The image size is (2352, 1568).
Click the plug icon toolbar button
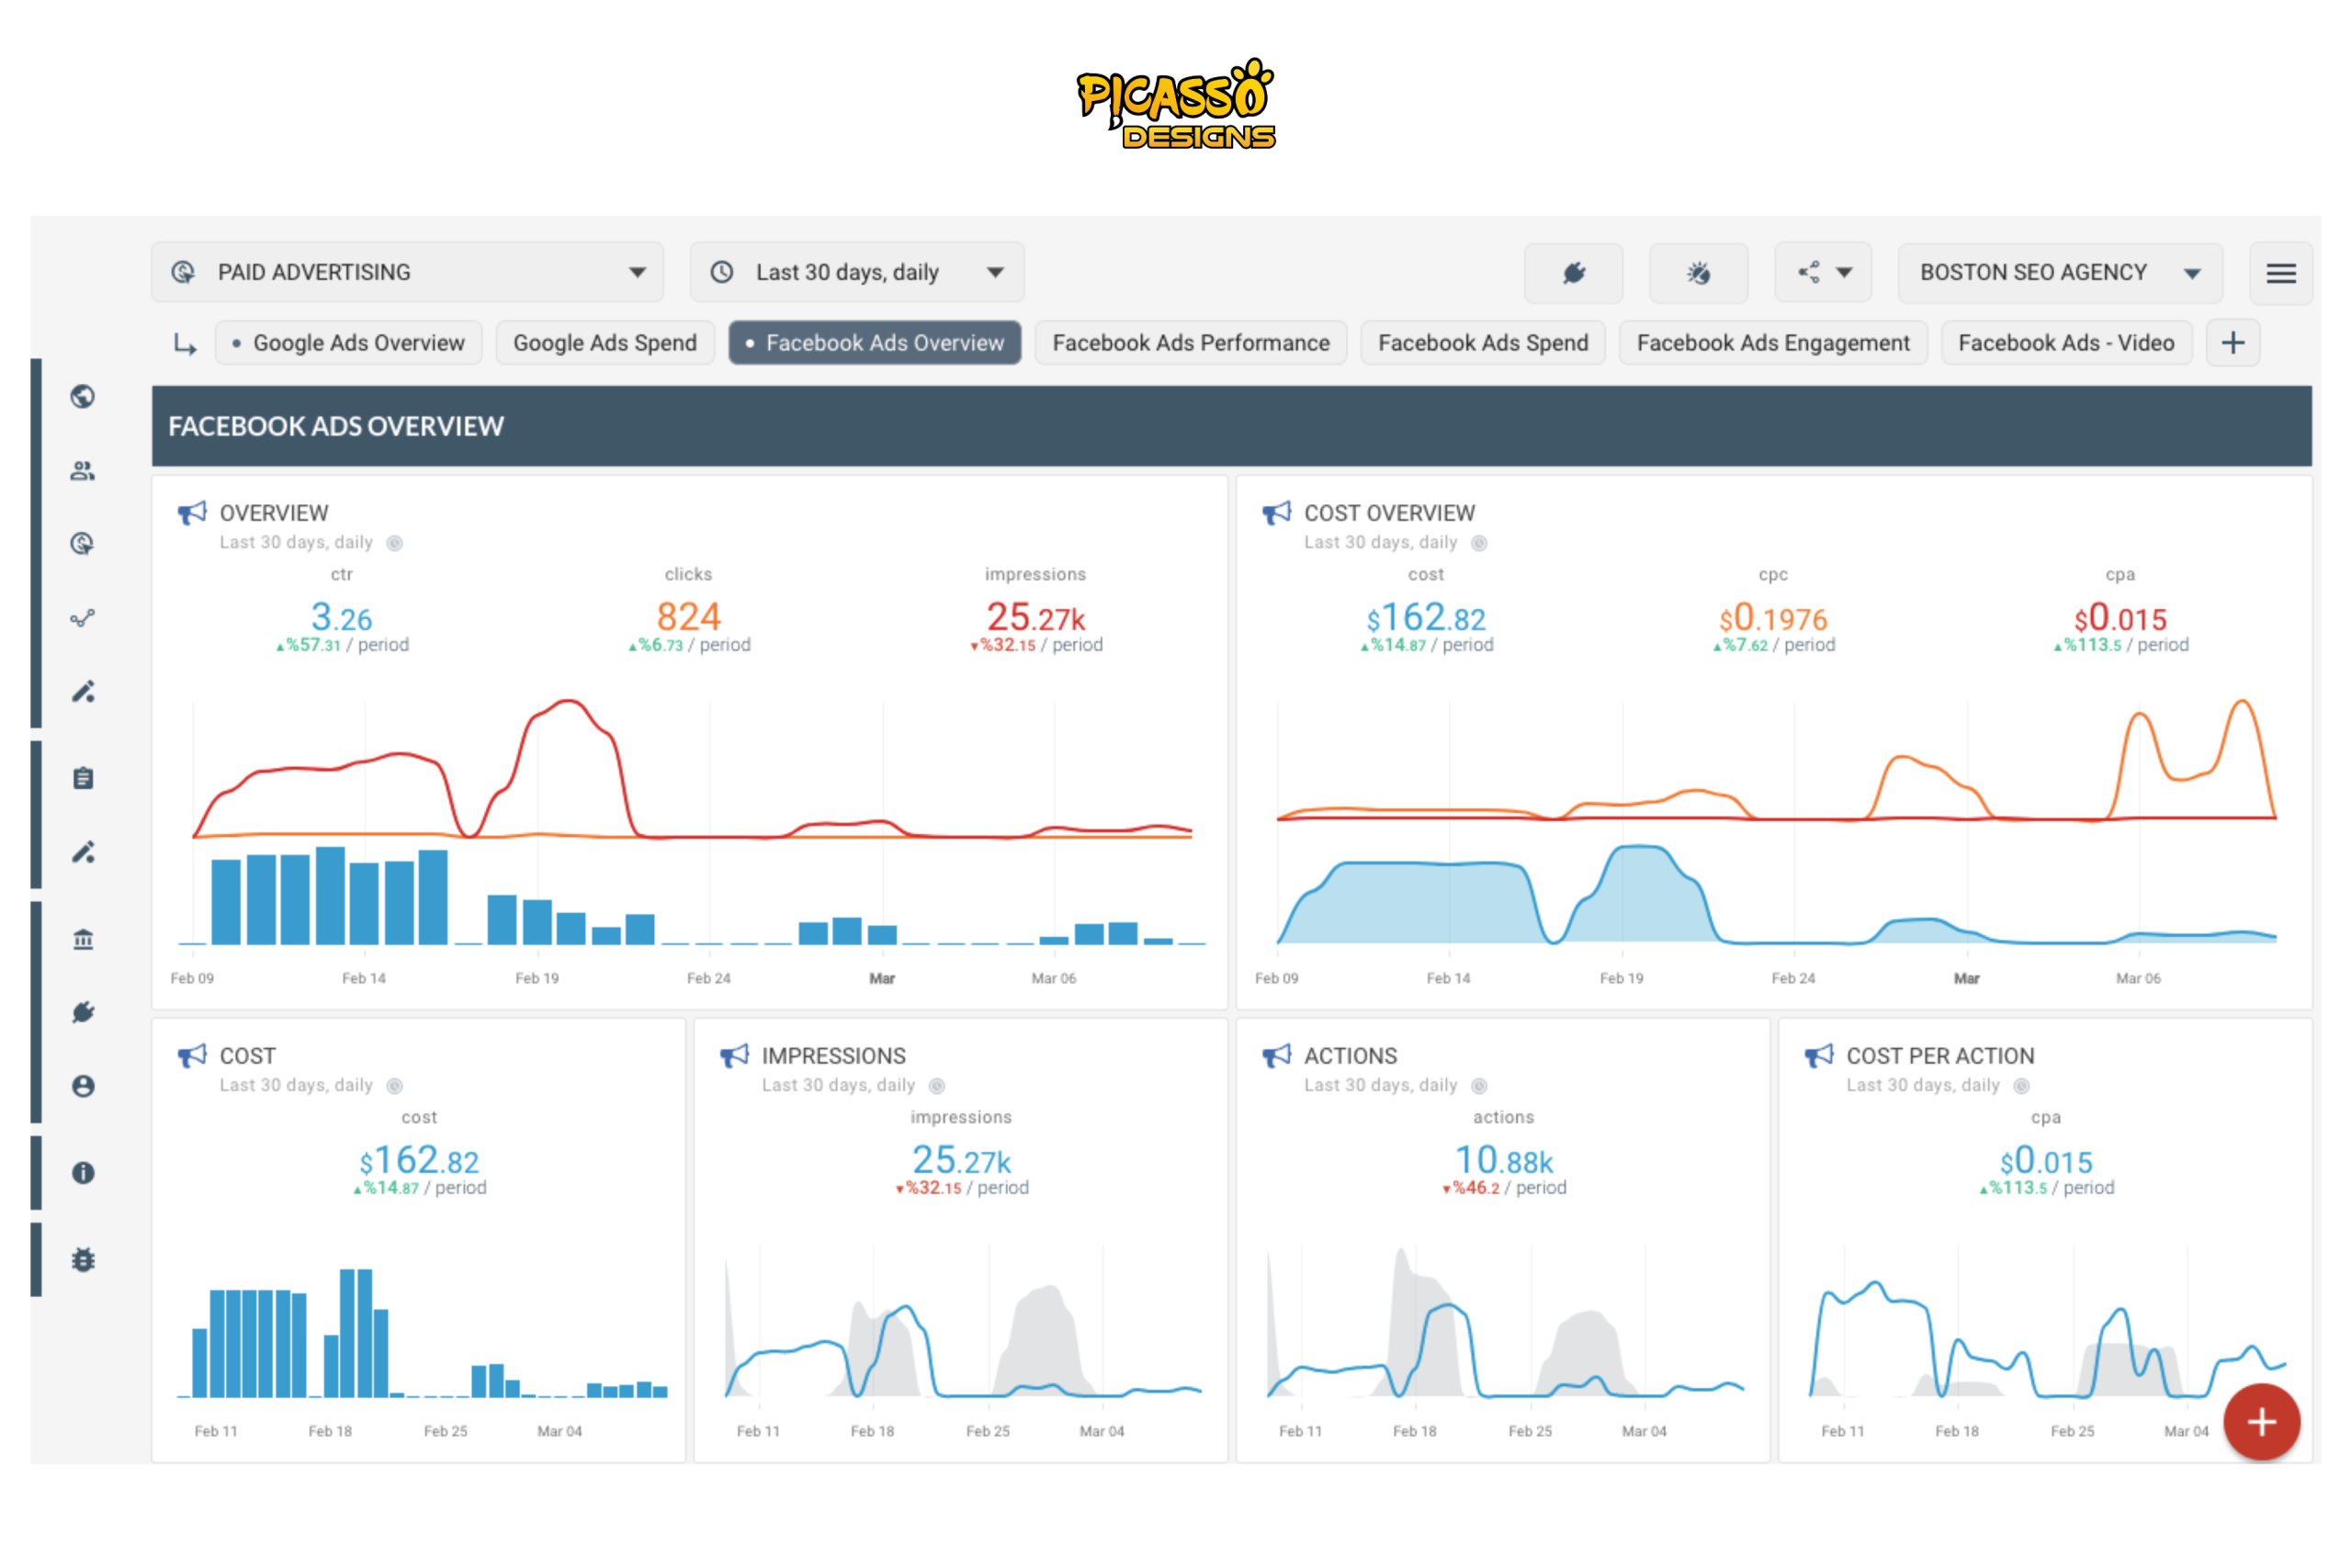pos(1573,273)
